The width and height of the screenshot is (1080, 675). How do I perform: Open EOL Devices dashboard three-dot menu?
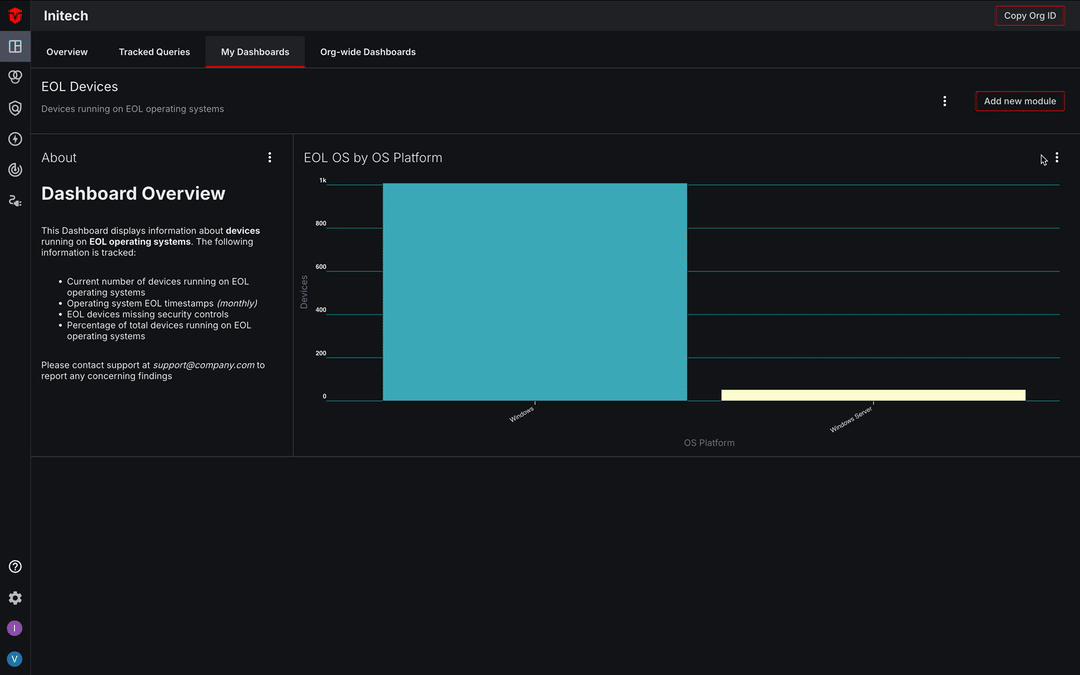(944, 101)
